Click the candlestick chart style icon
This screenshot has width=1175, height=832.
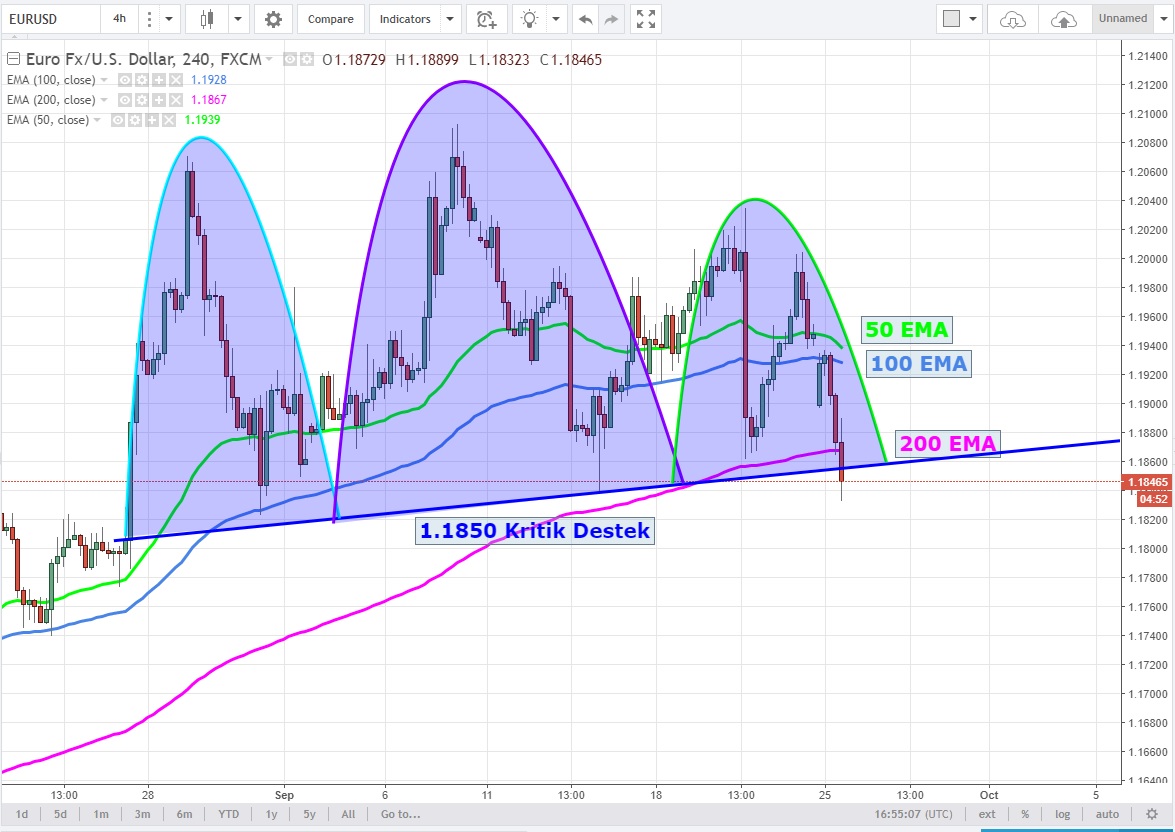(x=208, y=19)
